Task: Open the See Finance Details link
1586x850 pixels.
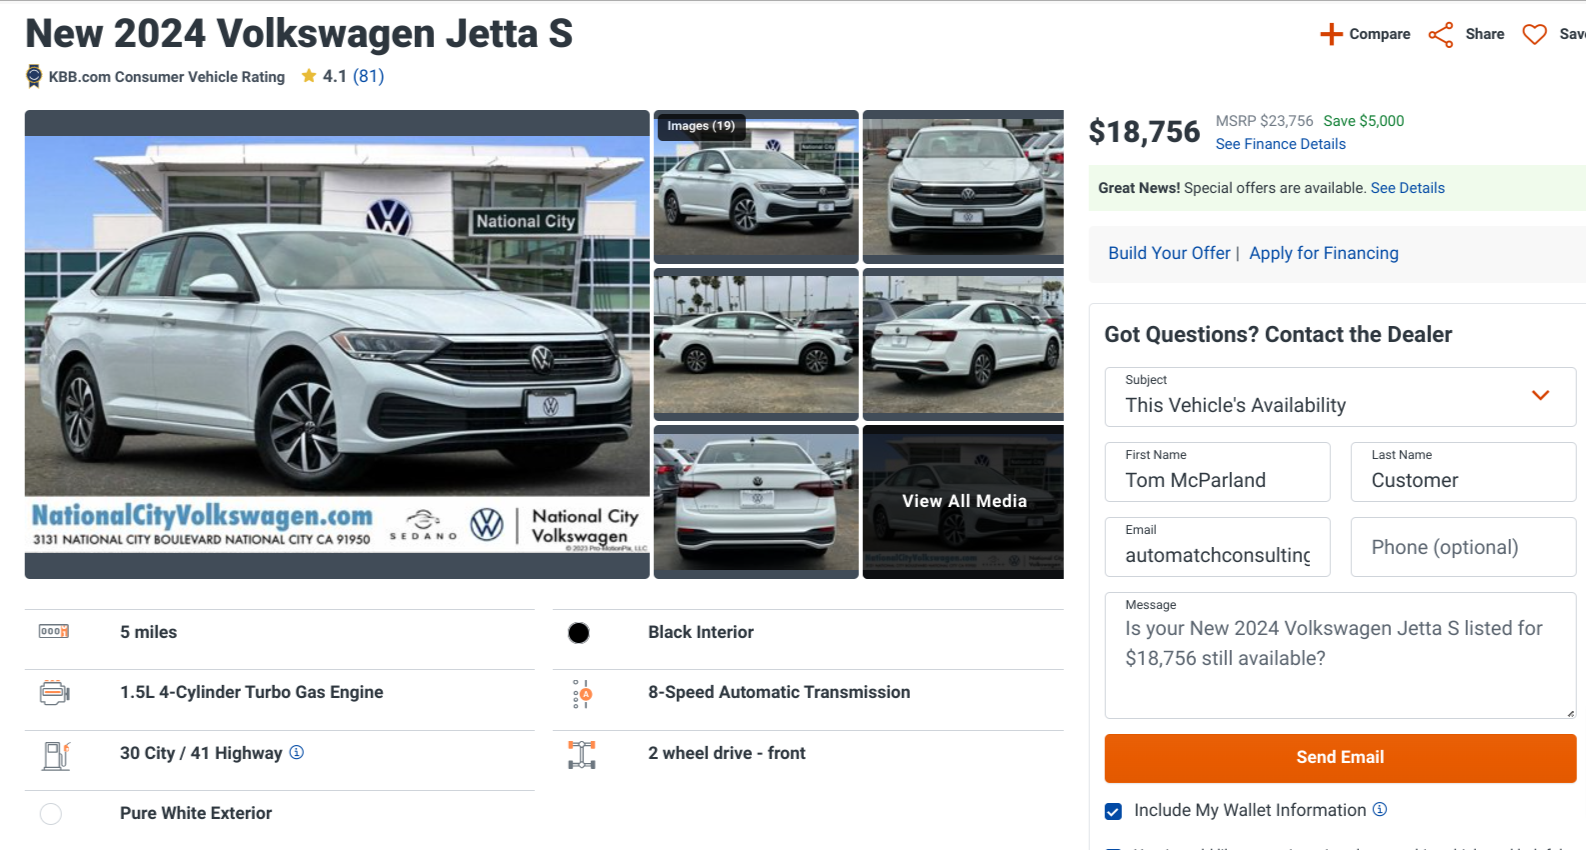Action: [1280, 144]
